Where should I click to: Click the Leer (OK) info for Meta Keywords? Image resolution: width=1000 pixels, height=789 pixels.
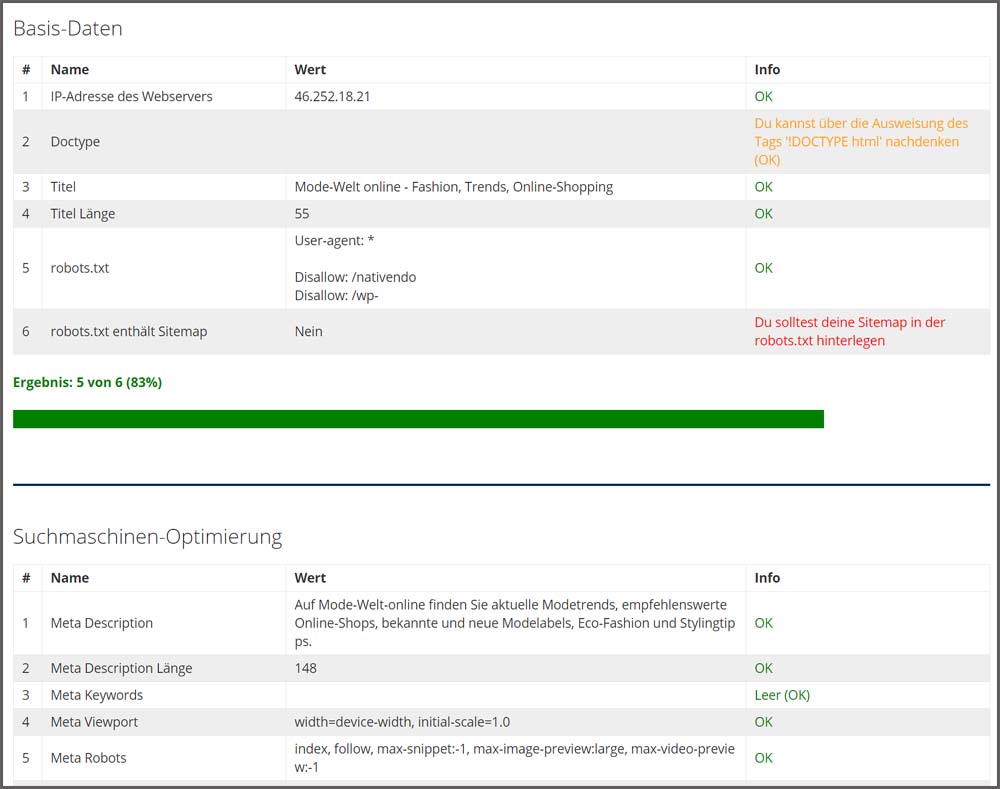(x=784, y=695)
